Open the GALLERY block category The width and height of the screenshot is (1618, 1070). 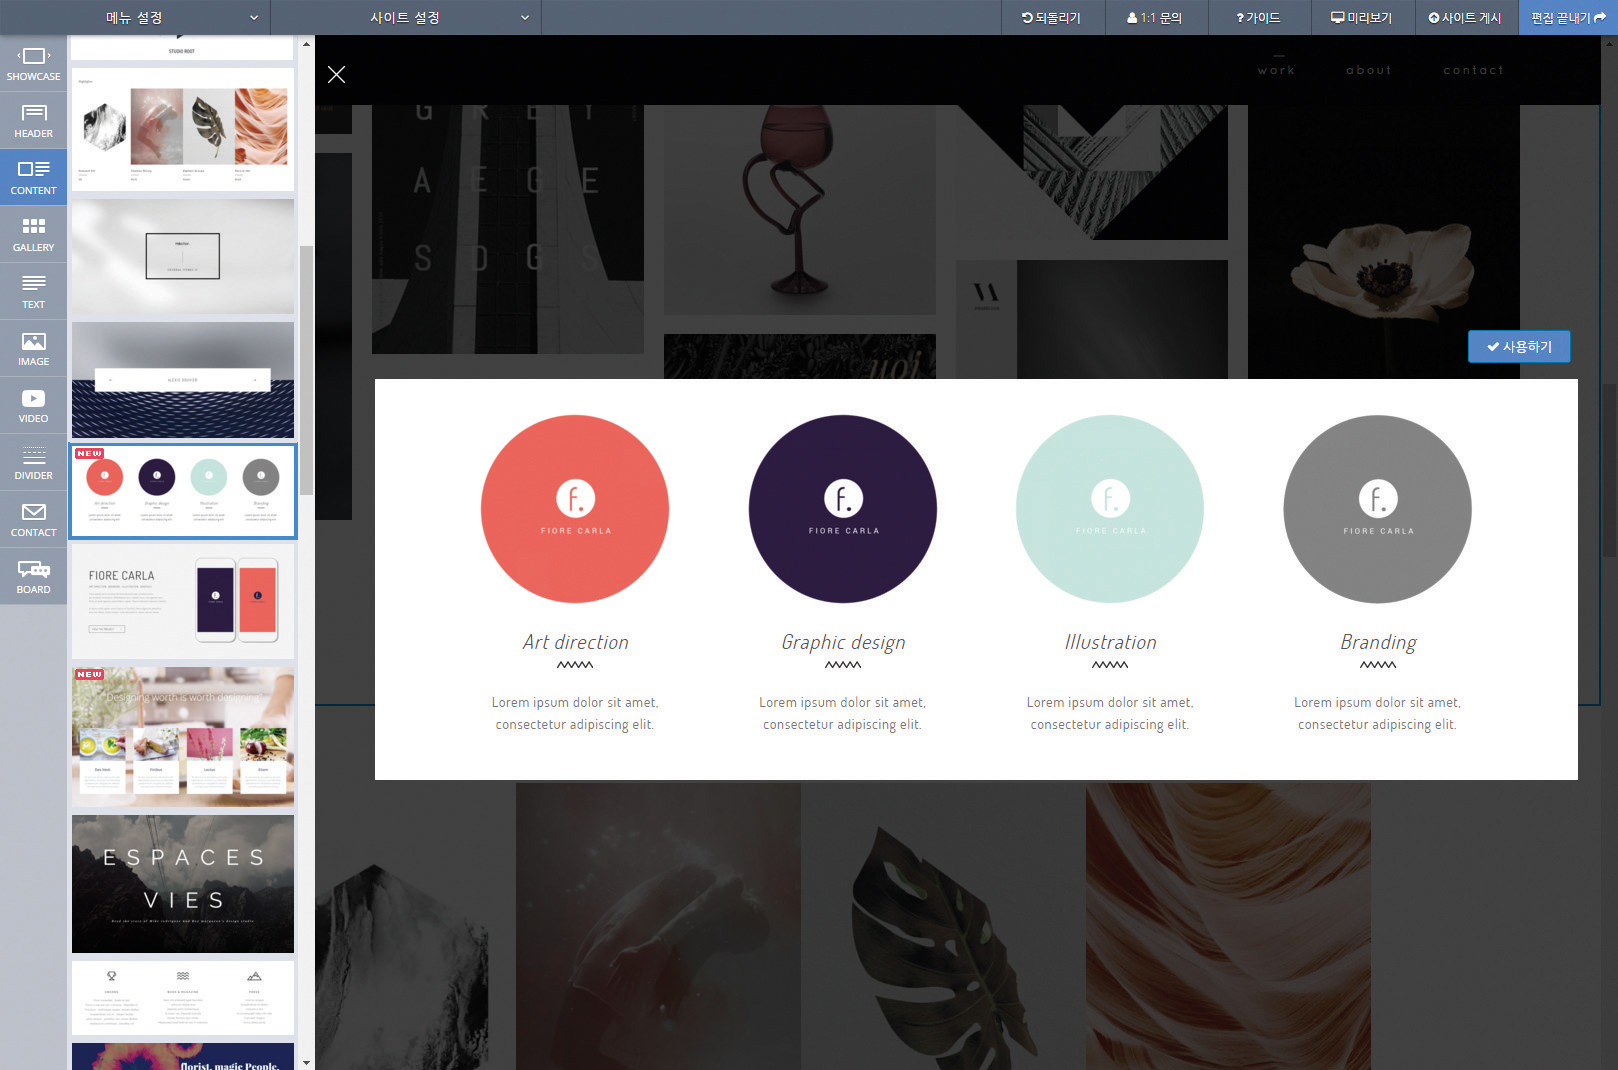[33, 235]
